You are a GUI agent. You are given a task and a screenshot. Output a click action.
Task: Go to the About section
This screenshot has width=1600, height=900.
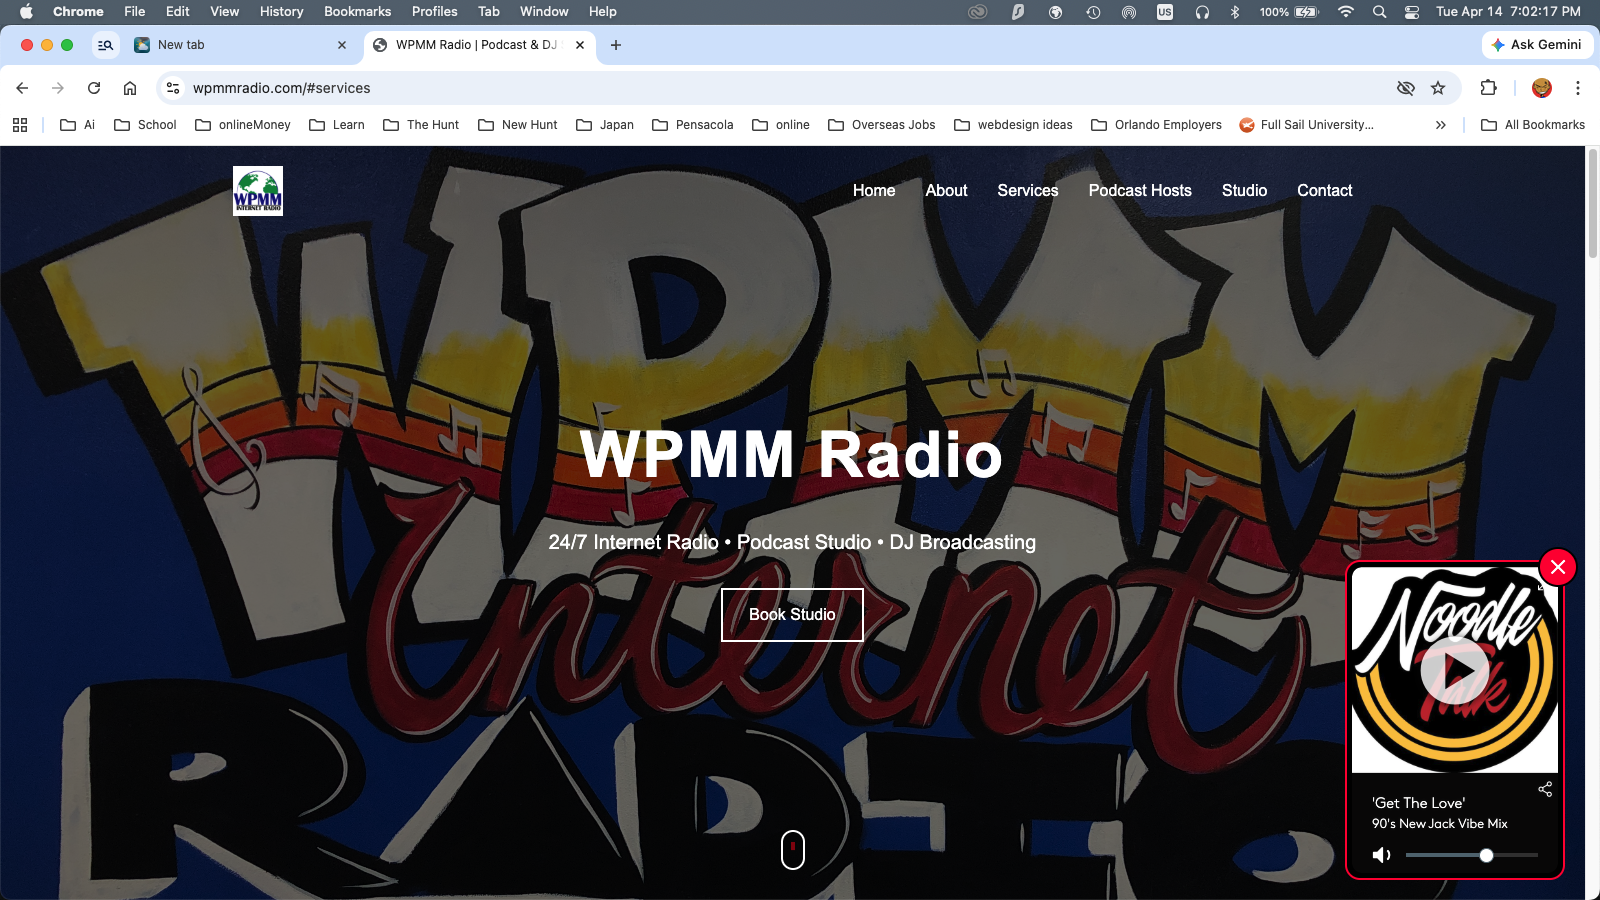[946, 191]
